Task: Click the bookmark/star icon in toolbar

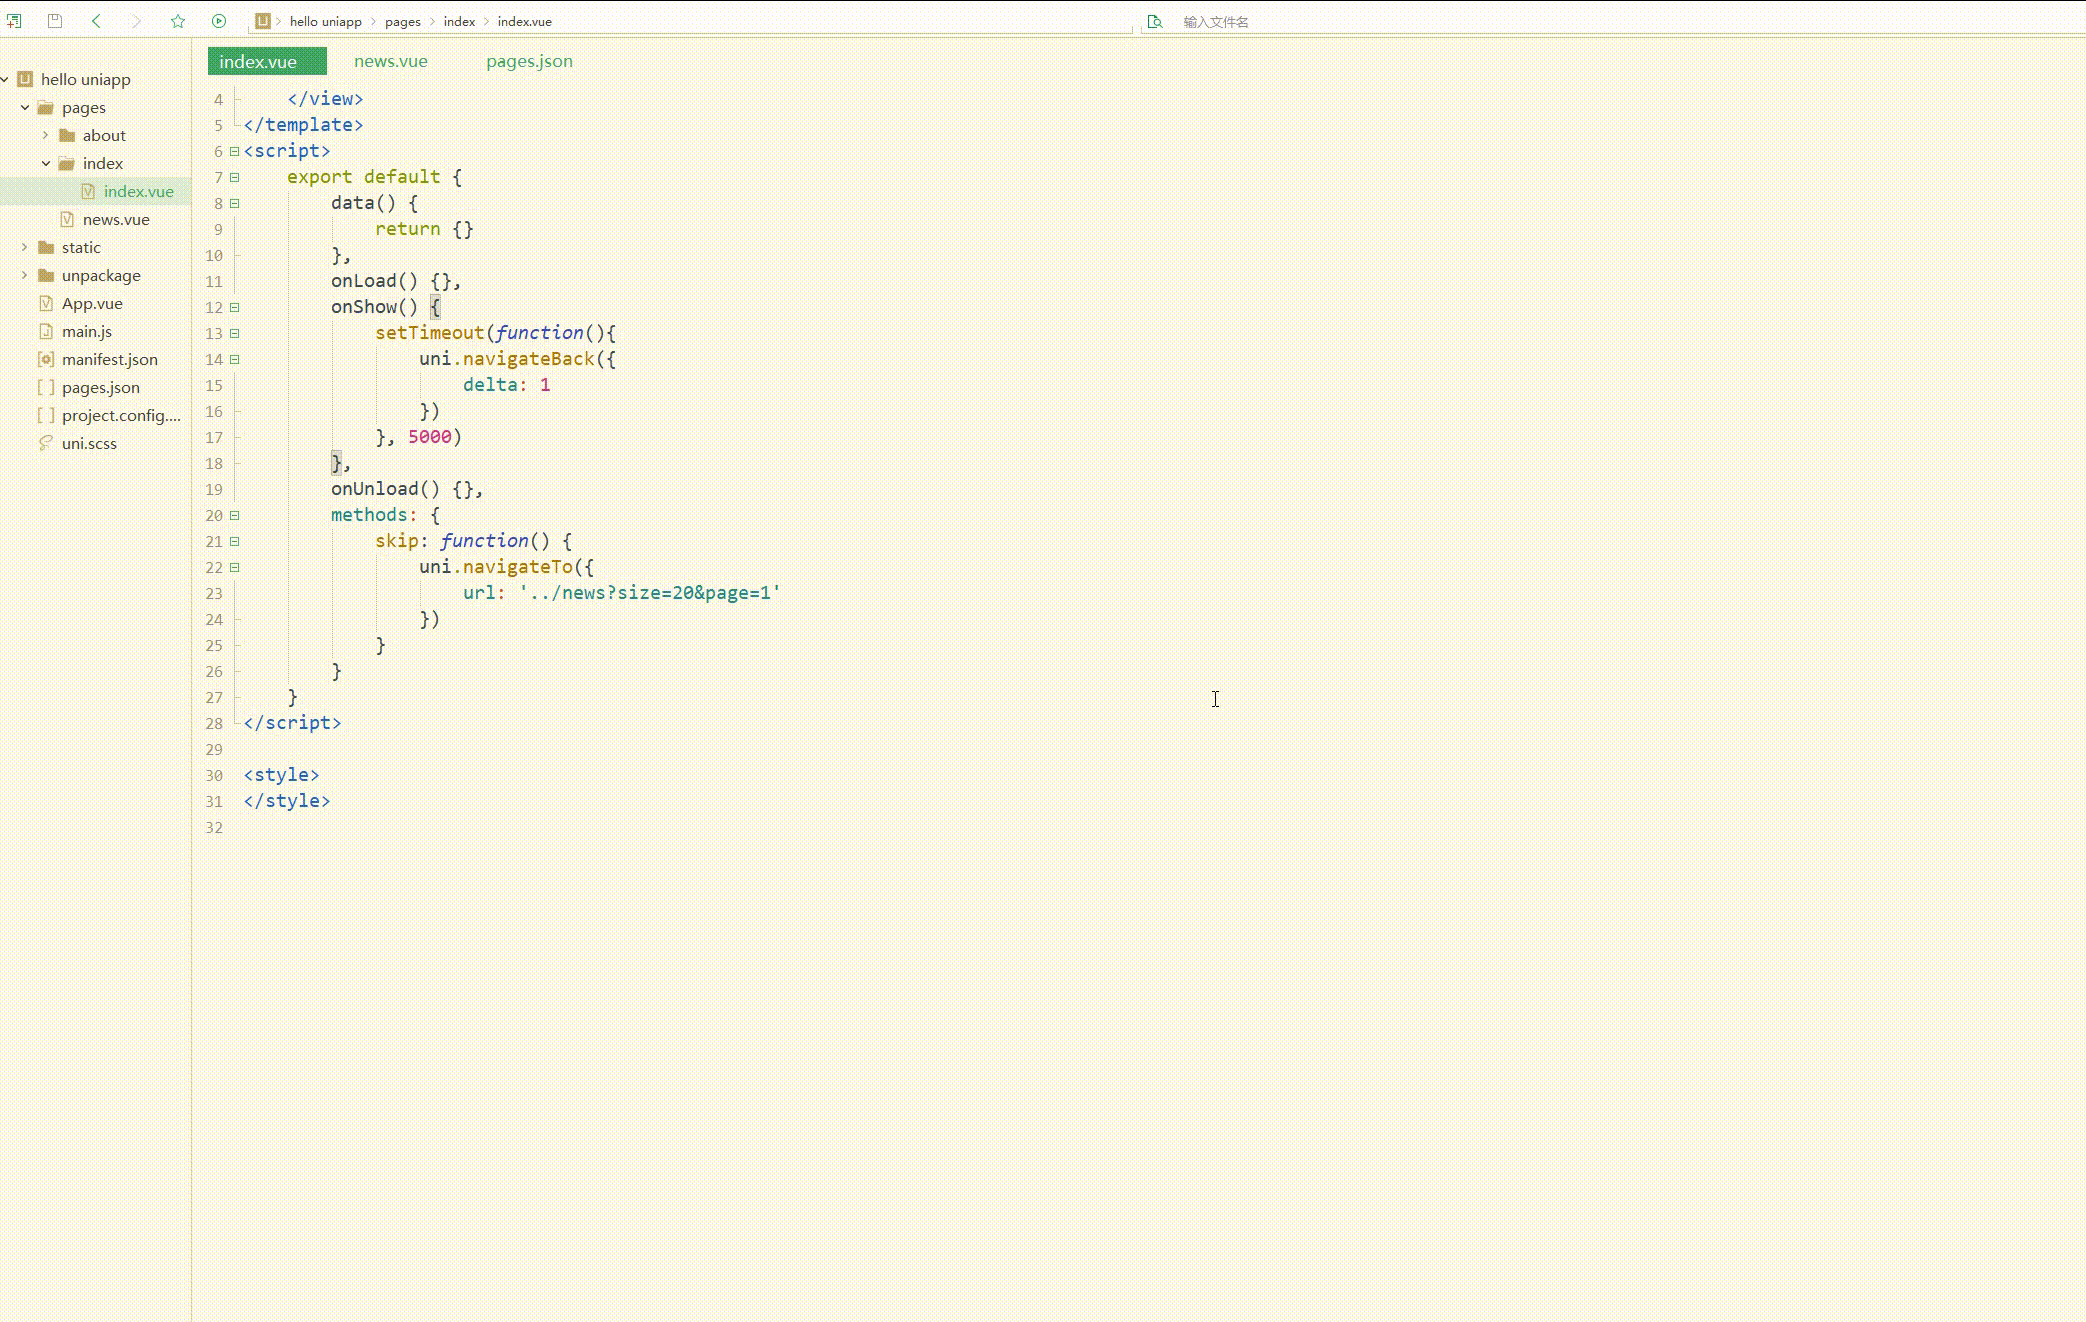Action: click(178, 21)
